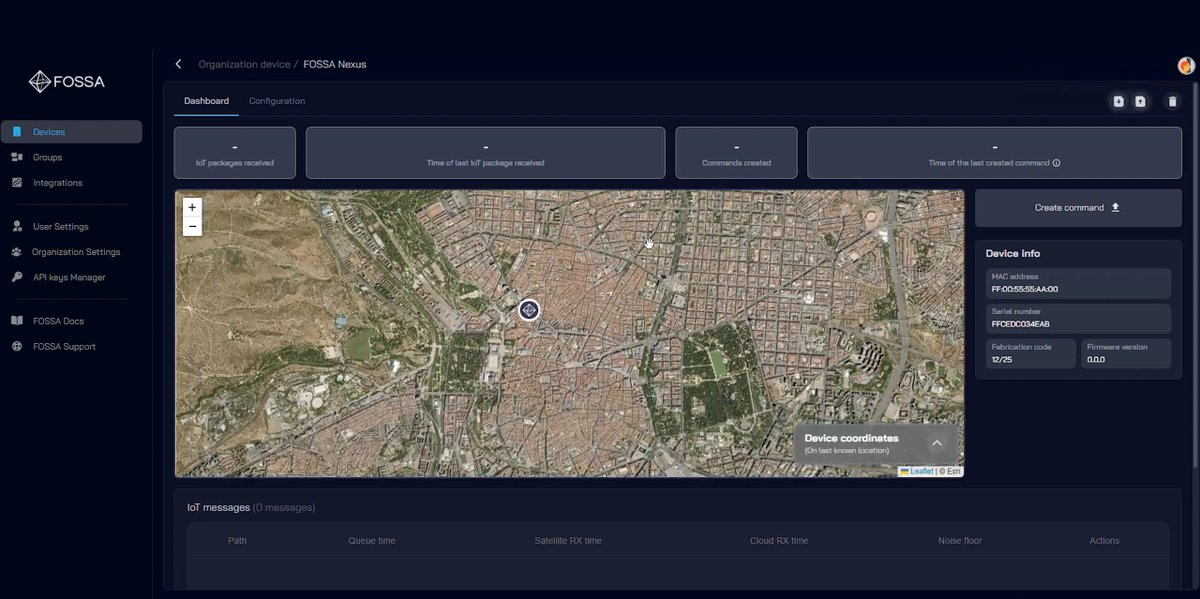
Task: Click the Device coordinates title on the map
Action: click(x=851, y=438)
